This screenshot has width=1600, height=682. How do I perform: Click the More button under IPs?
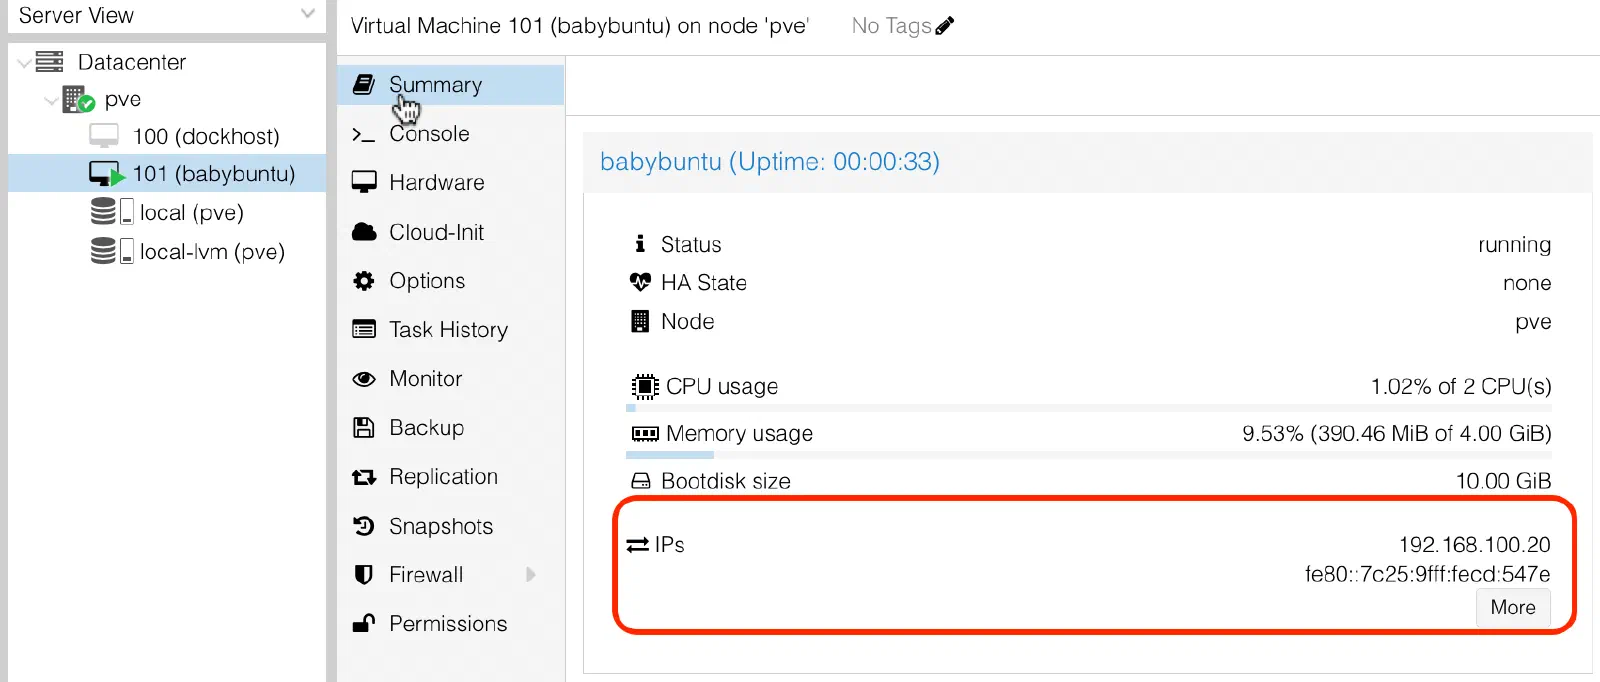1513,608
